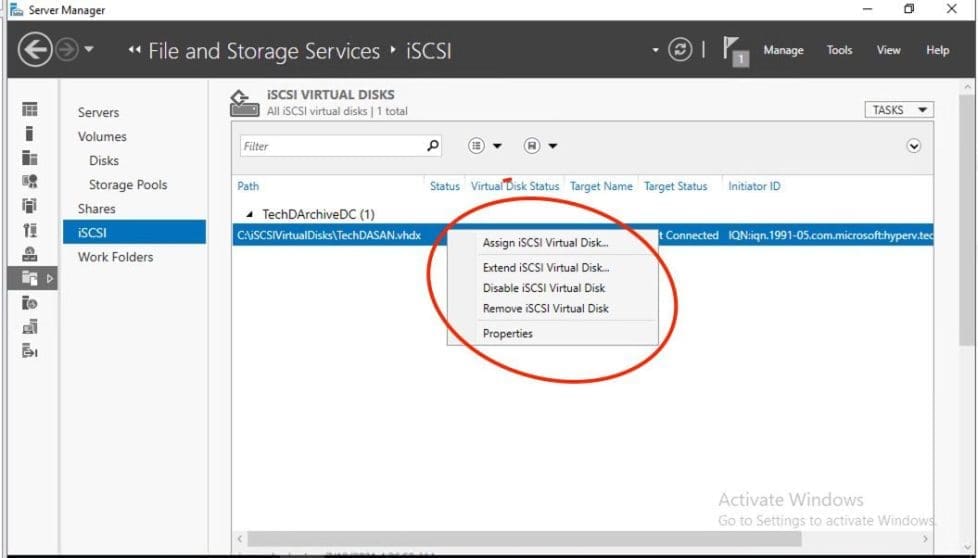Select the Local Server sidebar icon

(x=30, y=133)
